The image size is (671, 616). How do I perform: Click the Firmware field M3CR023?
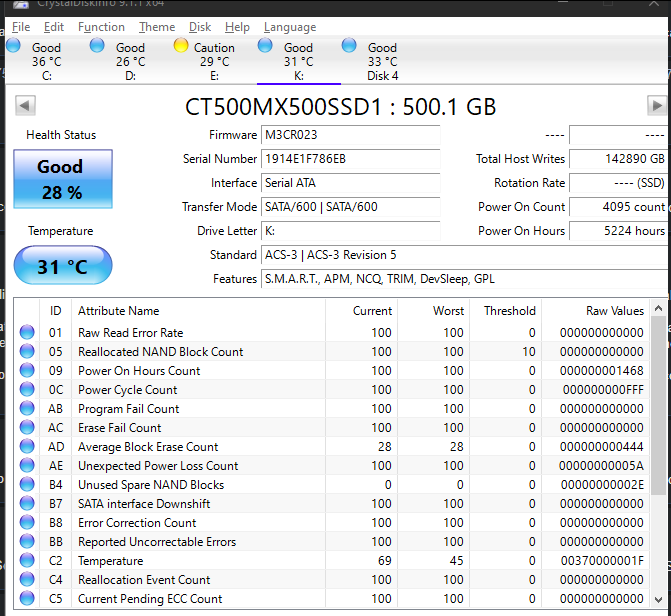click(349, 135)
